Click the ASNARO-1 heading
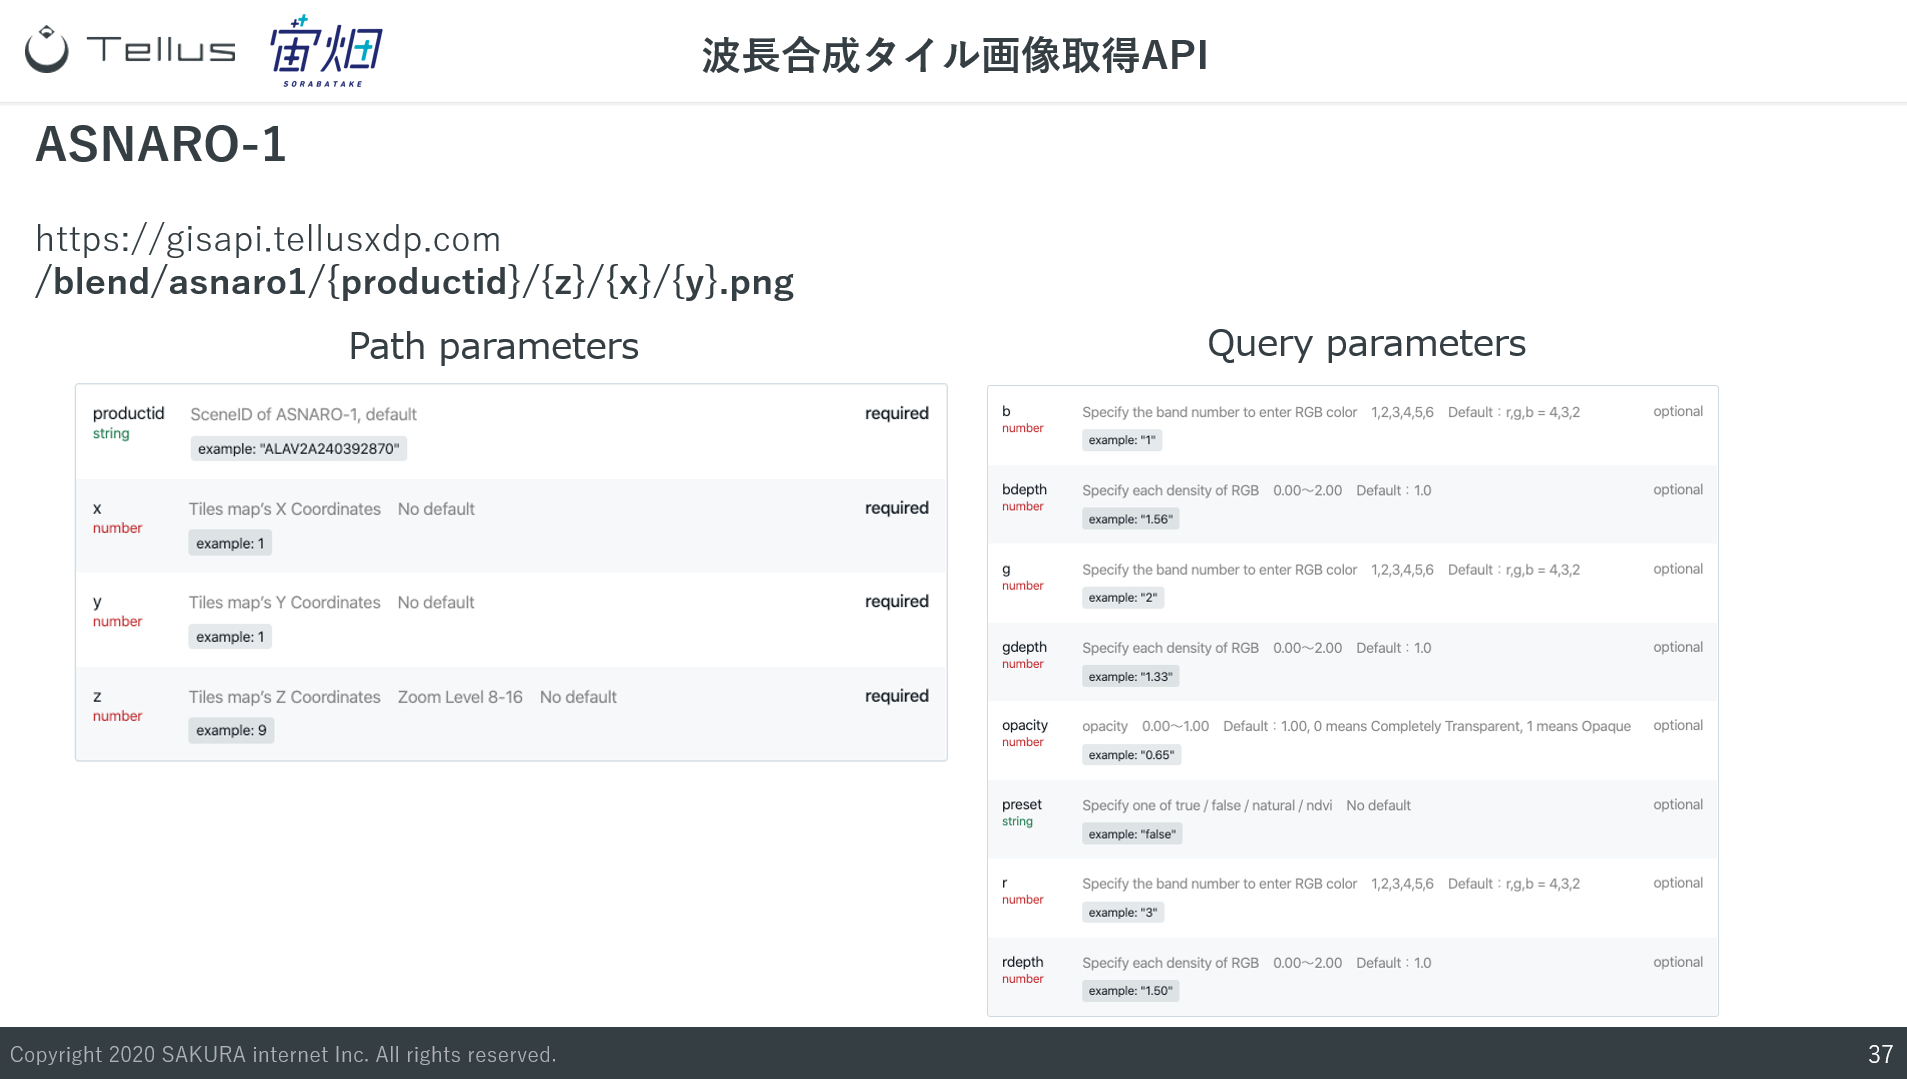Viewport: 1907px width, 1079px height. (161, 144)
